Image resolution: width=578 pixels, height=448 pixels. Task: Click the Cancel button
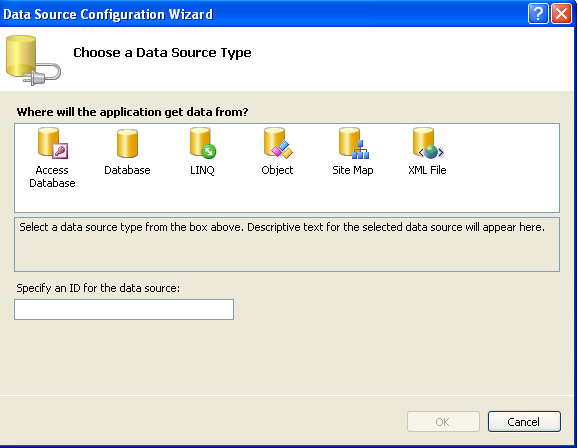[524, 421]
